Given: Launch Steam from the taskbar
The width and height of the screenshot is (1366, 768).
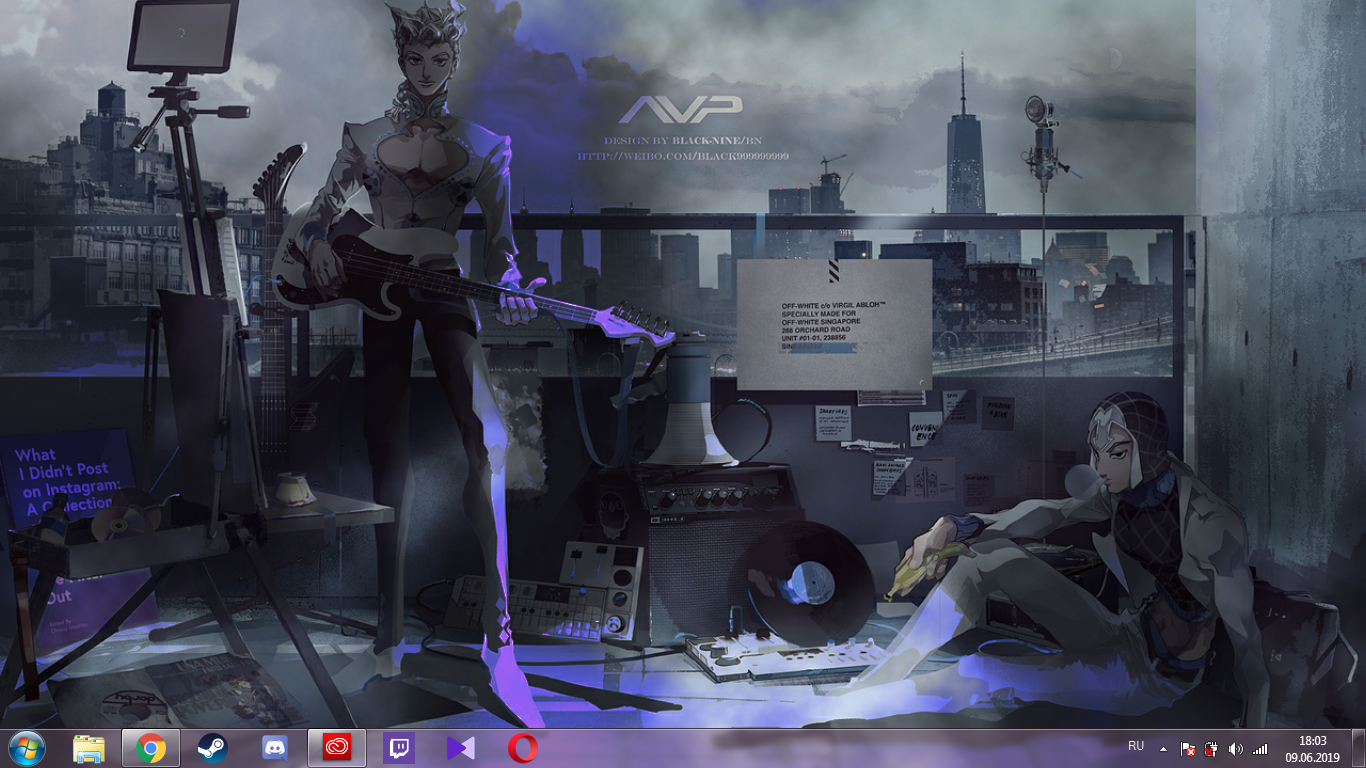Looking at the screenshot, I should 212,748.
